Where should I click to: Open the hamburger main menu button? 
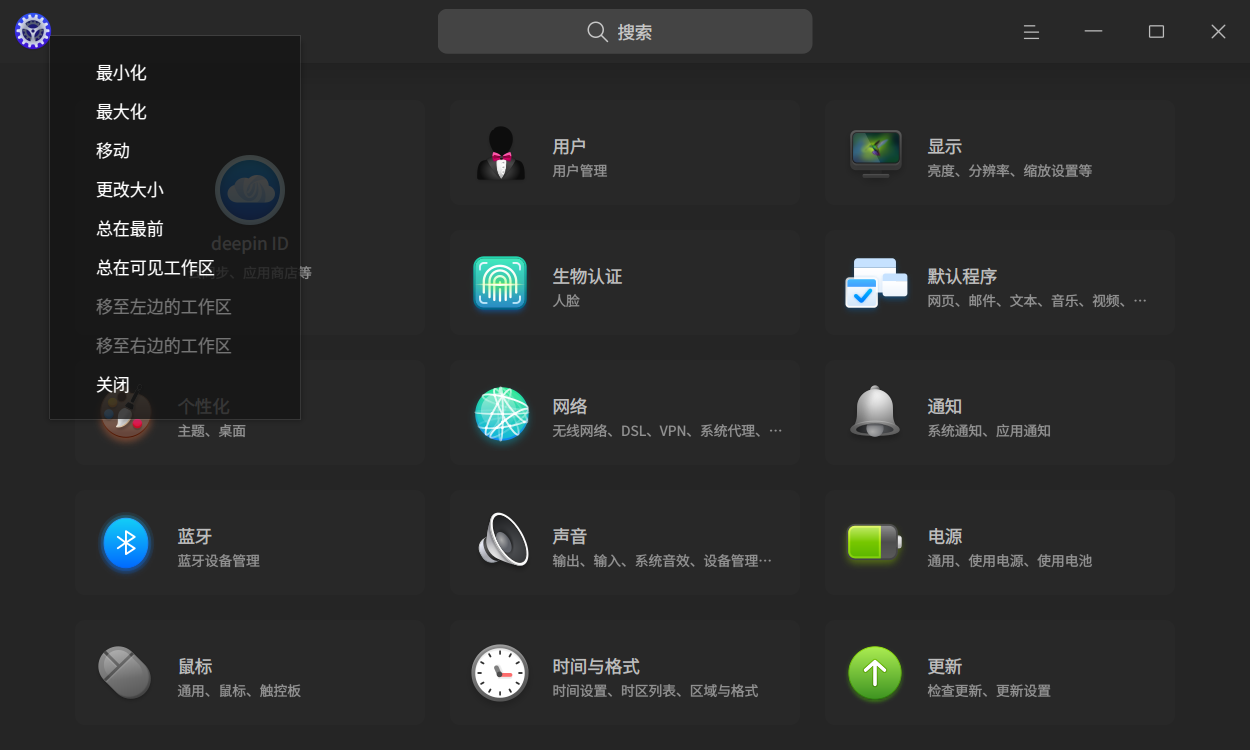(x=1031, y=32)
